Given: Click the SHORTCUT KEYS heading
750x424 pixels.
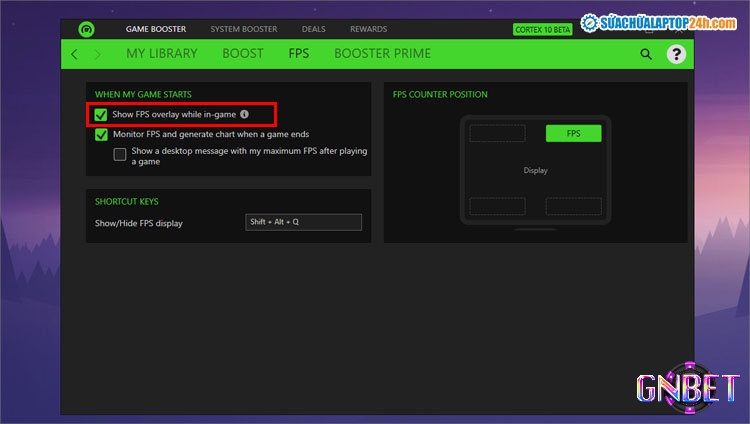Looking at the screenshot, I should tap(127, 201).
